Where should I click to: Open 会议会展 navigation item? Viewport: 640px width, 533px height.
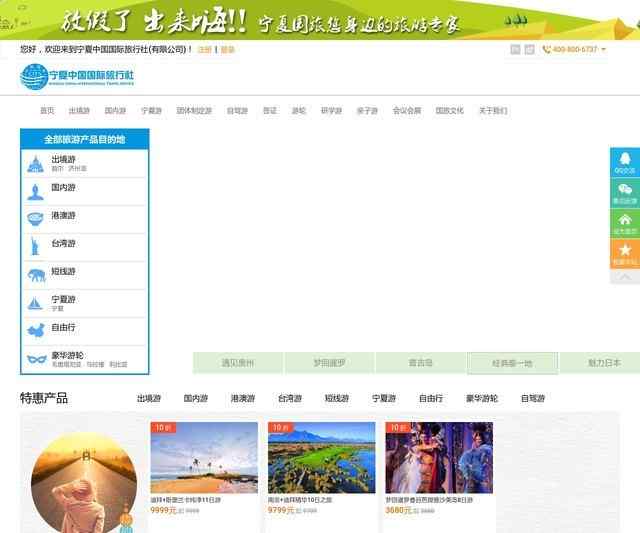[407, 111]
